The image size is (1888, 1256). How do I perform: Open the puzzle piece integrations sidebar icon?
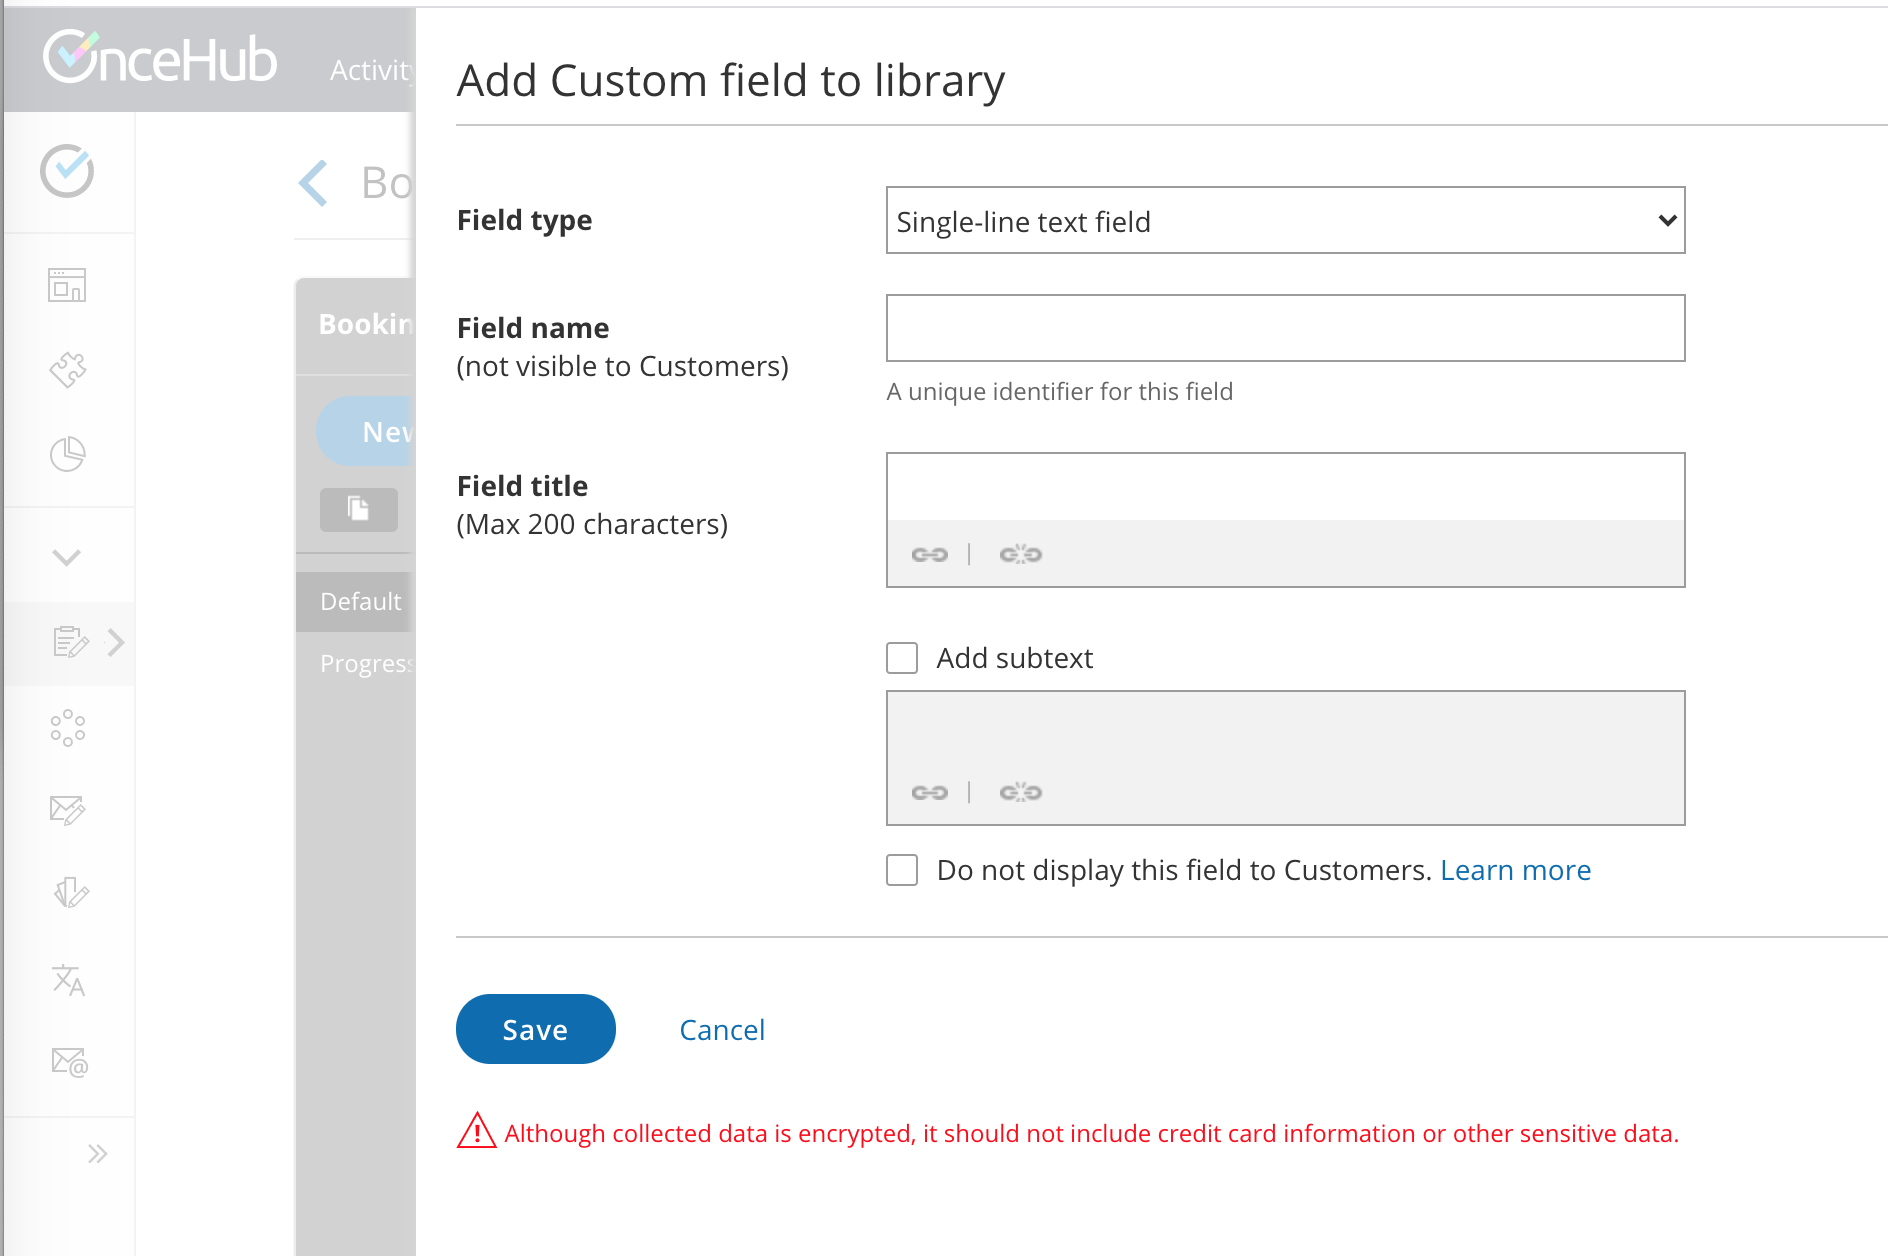pos(68,370)
